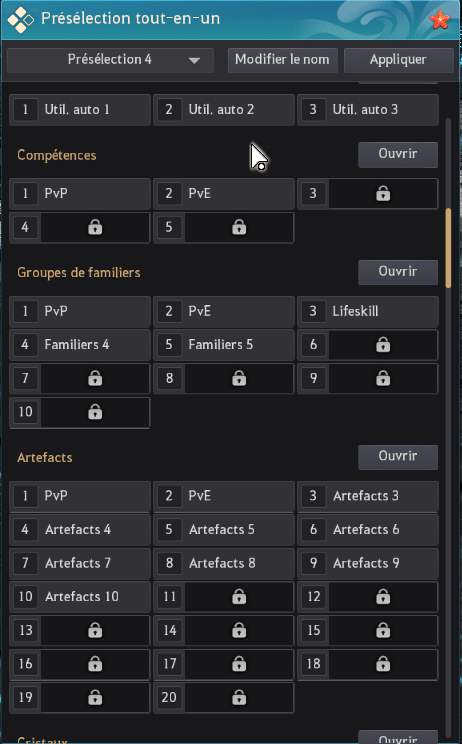Image resolution: width=462 pixels, height=744 pixels.
Task: Click the lock icon on familiers slot 10
Action: pos(95,412)
